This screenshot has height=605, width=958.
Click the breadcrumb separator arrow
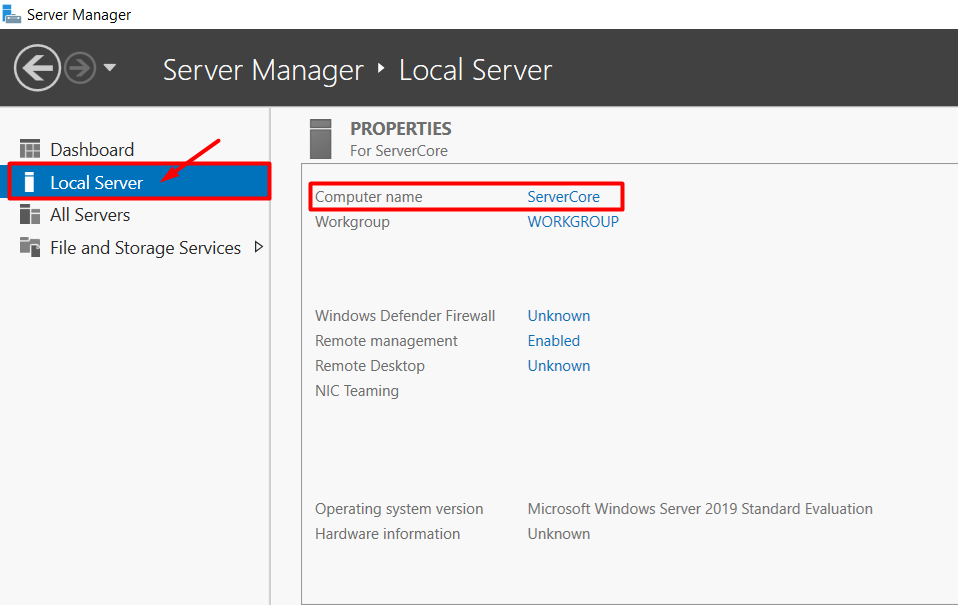381,68
